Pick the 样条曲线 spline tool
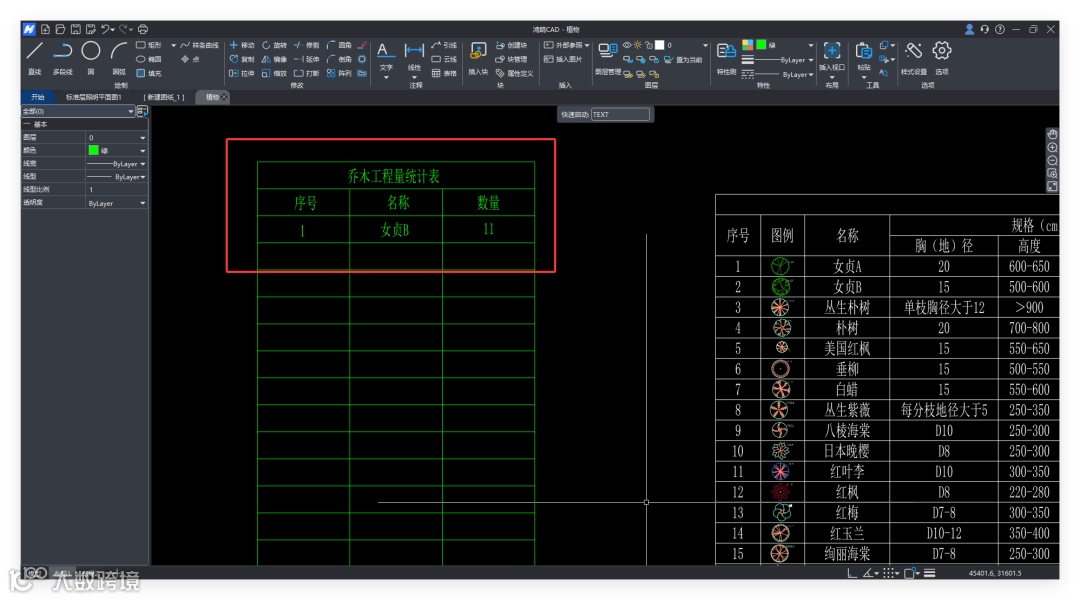The image size is (1080, 600). tap(199, 45)
